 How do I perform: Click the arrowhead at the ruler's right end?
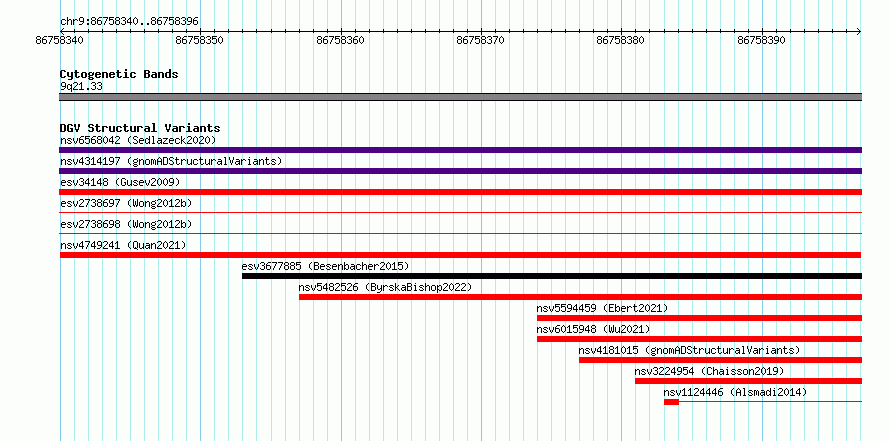pyautogui.click(x=859, y=31)
